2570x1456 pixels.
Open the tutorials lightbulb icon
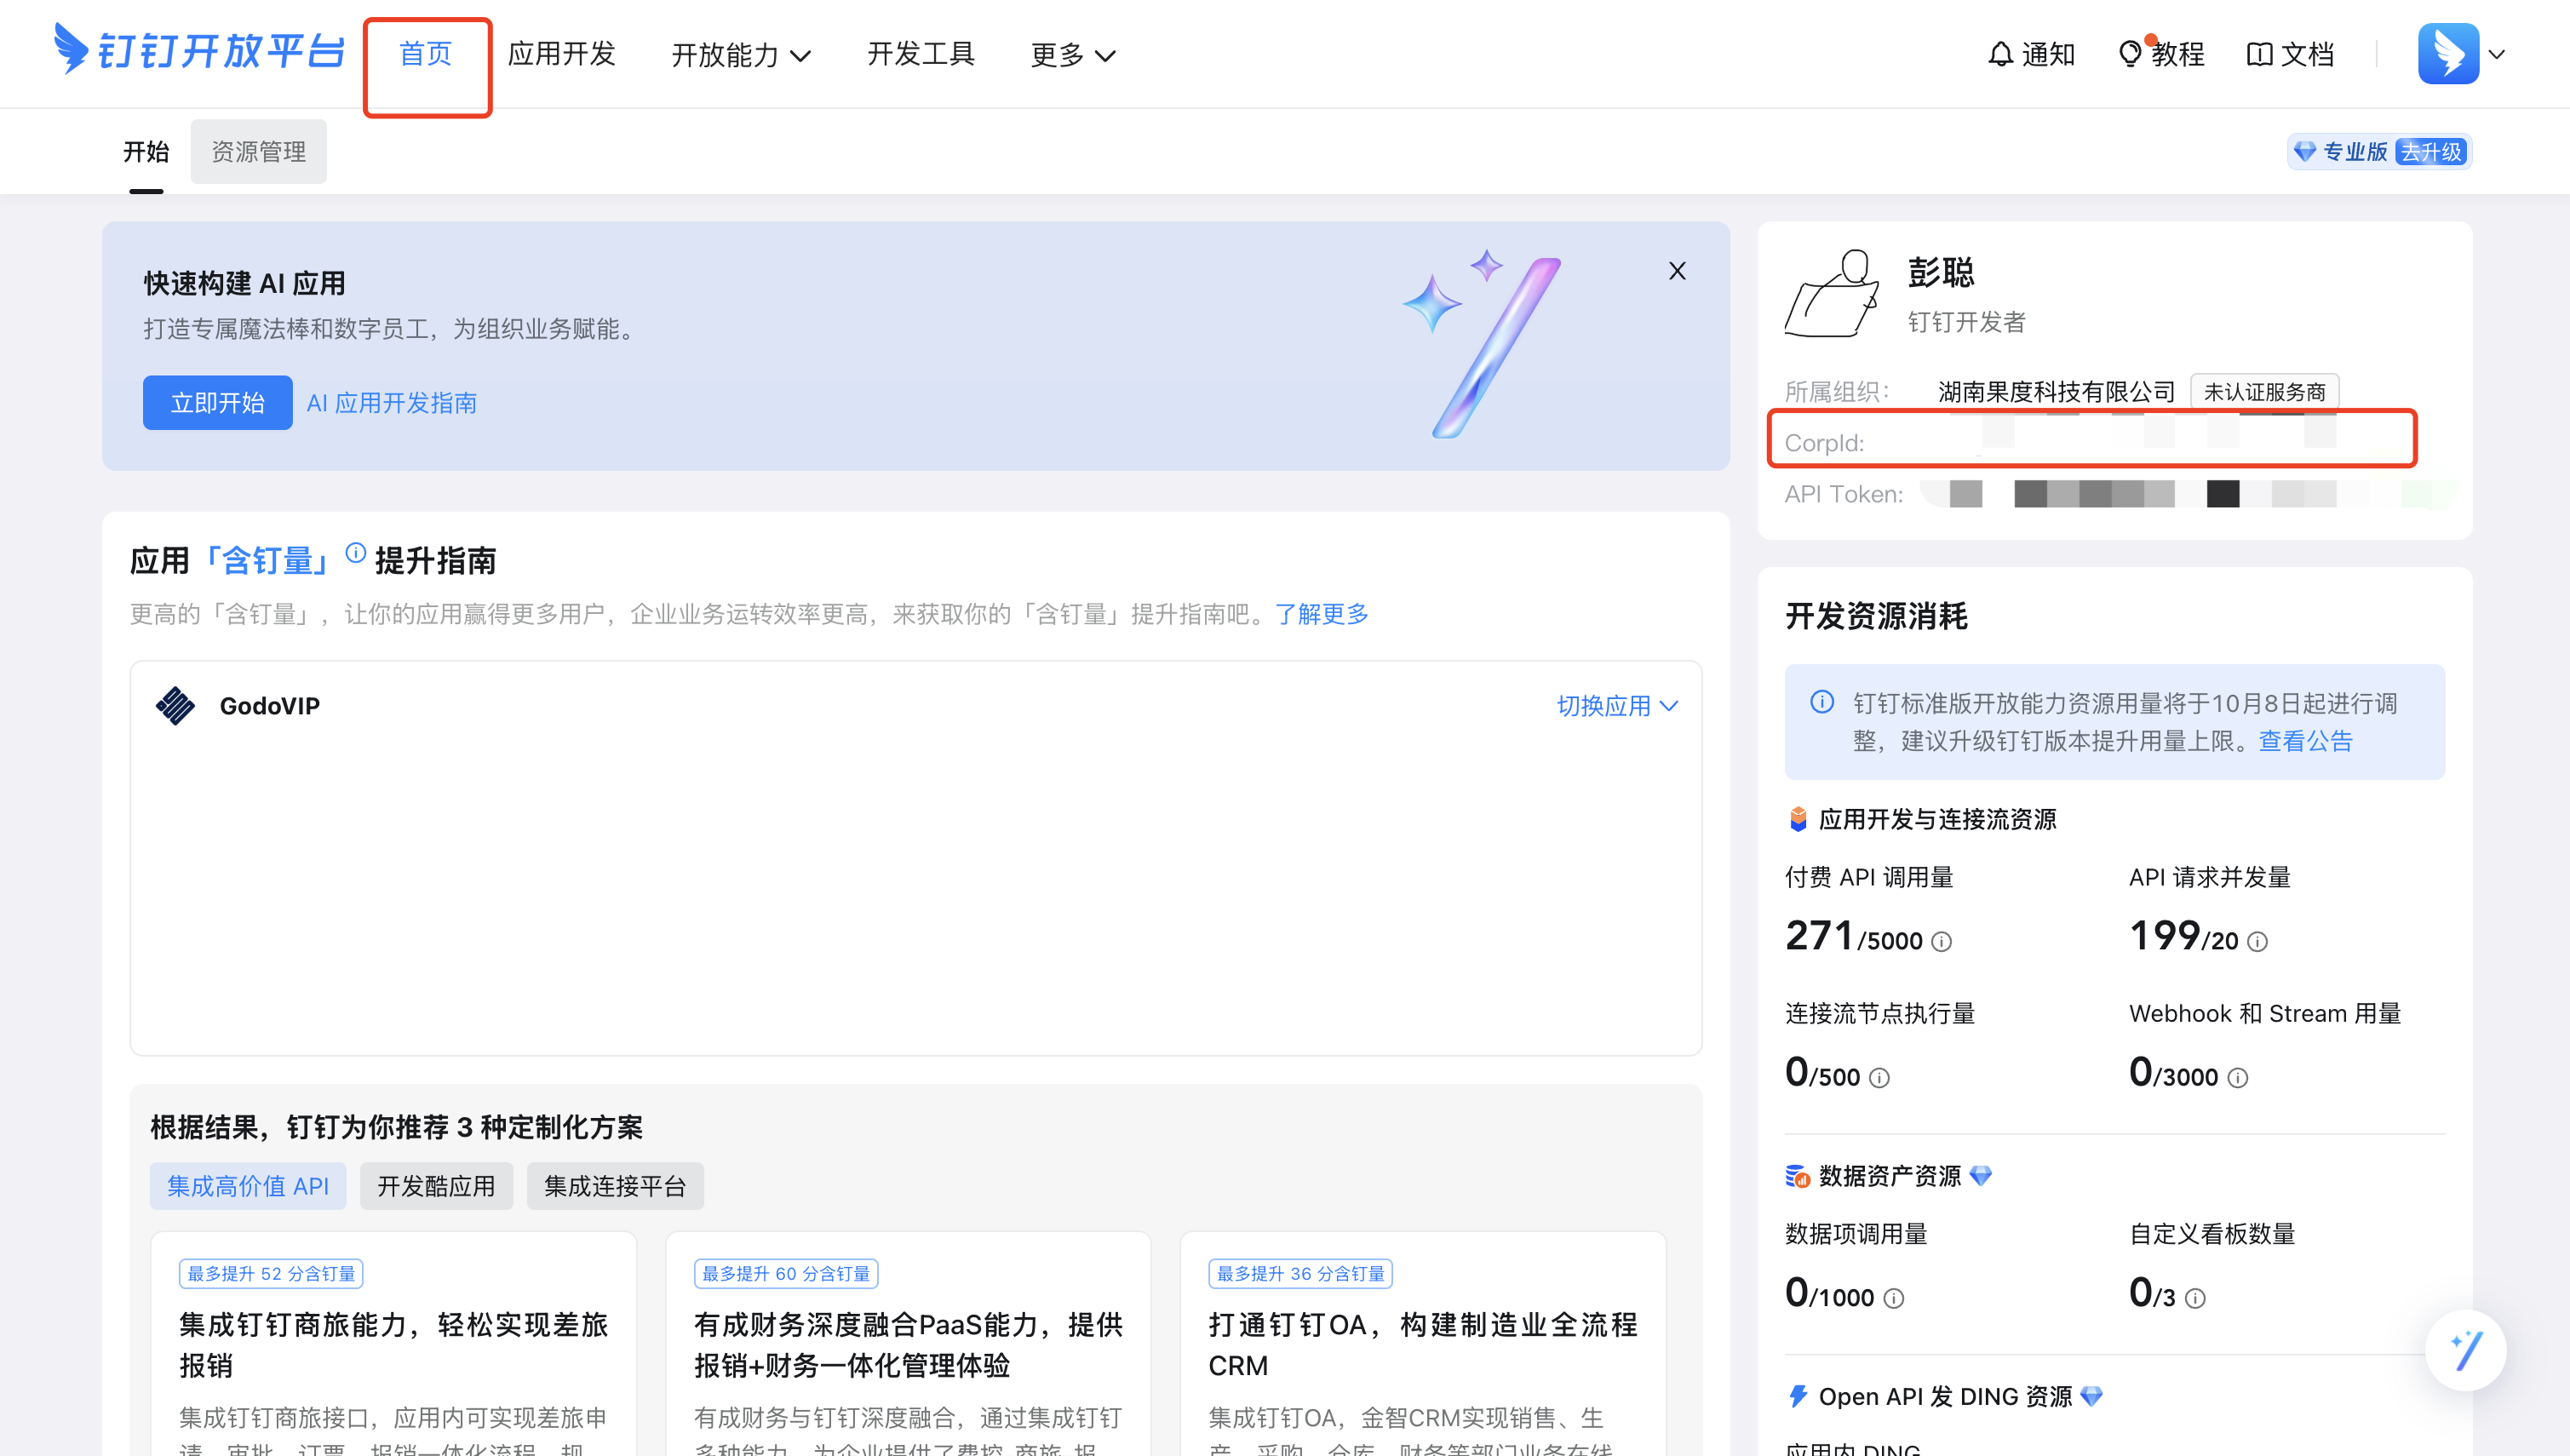2129,54
